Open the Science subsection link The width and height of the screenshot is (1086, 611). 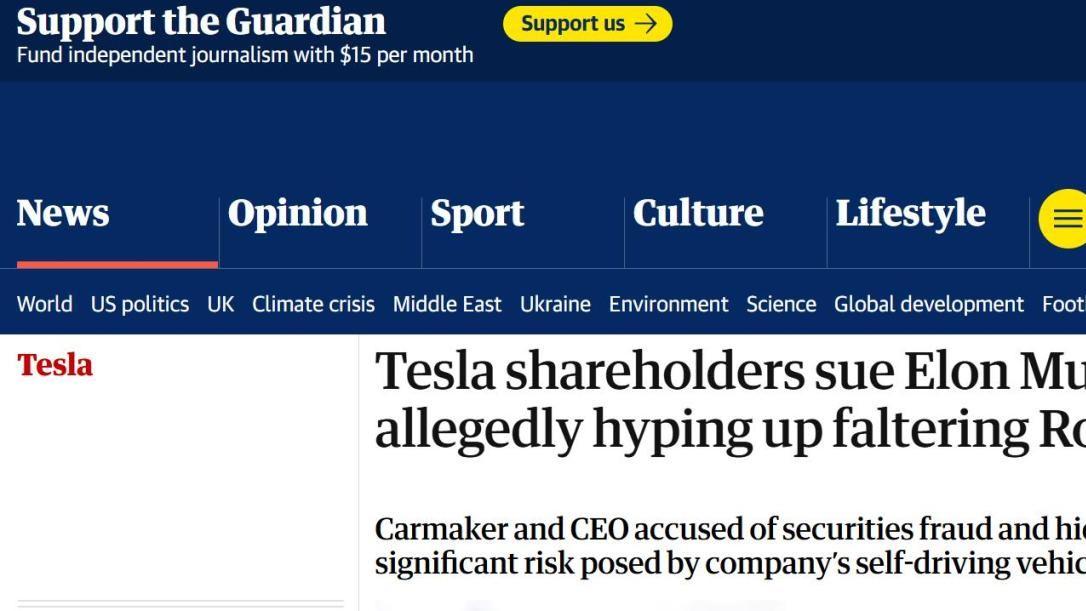781,304
